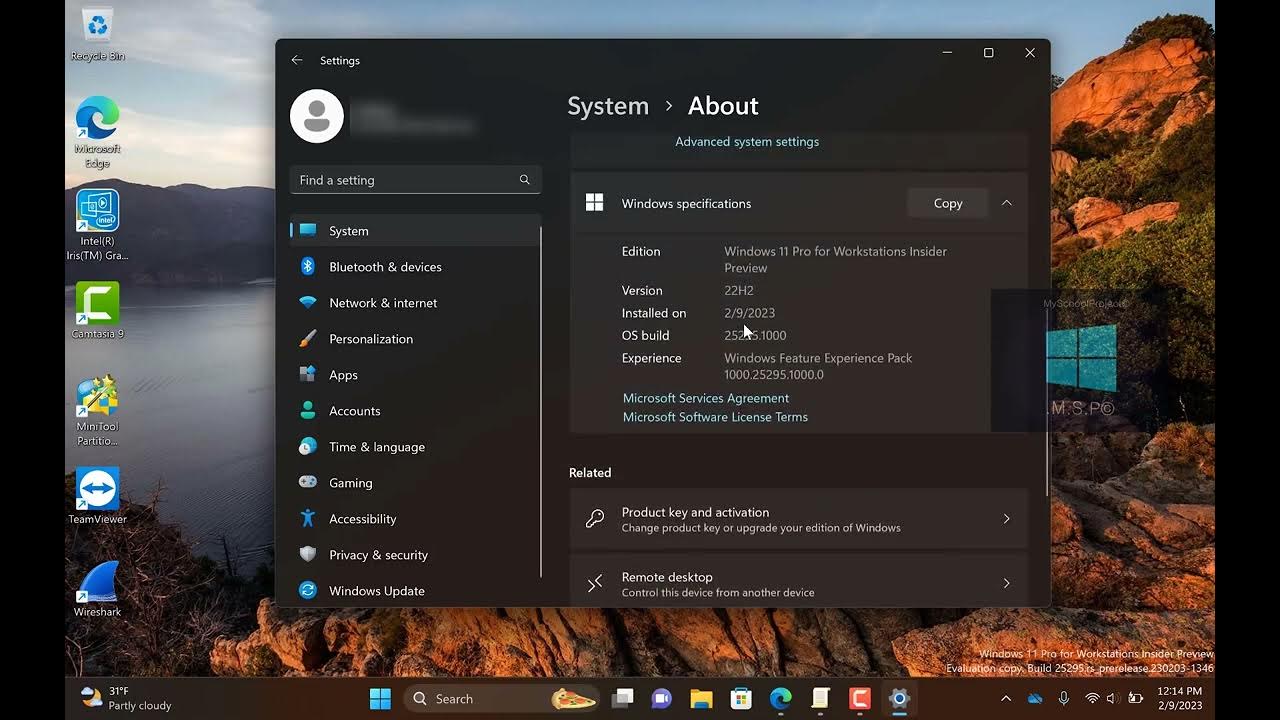This screenshot has width=1280, height=720.
Task: Click the microphone icon in system tray
Action: (x=1064, y=698)
